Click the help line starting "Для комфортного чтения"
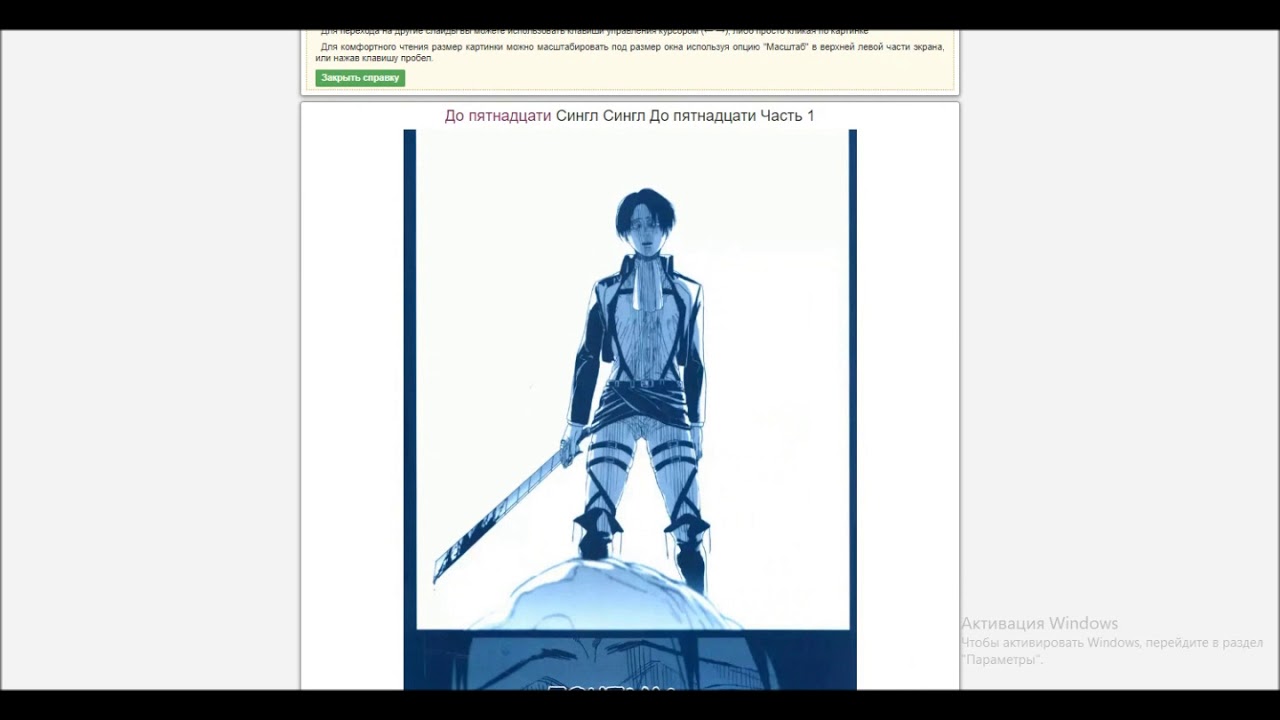Image resolution: width=1280 pixels, height=720 pixels. click(630, 52)
